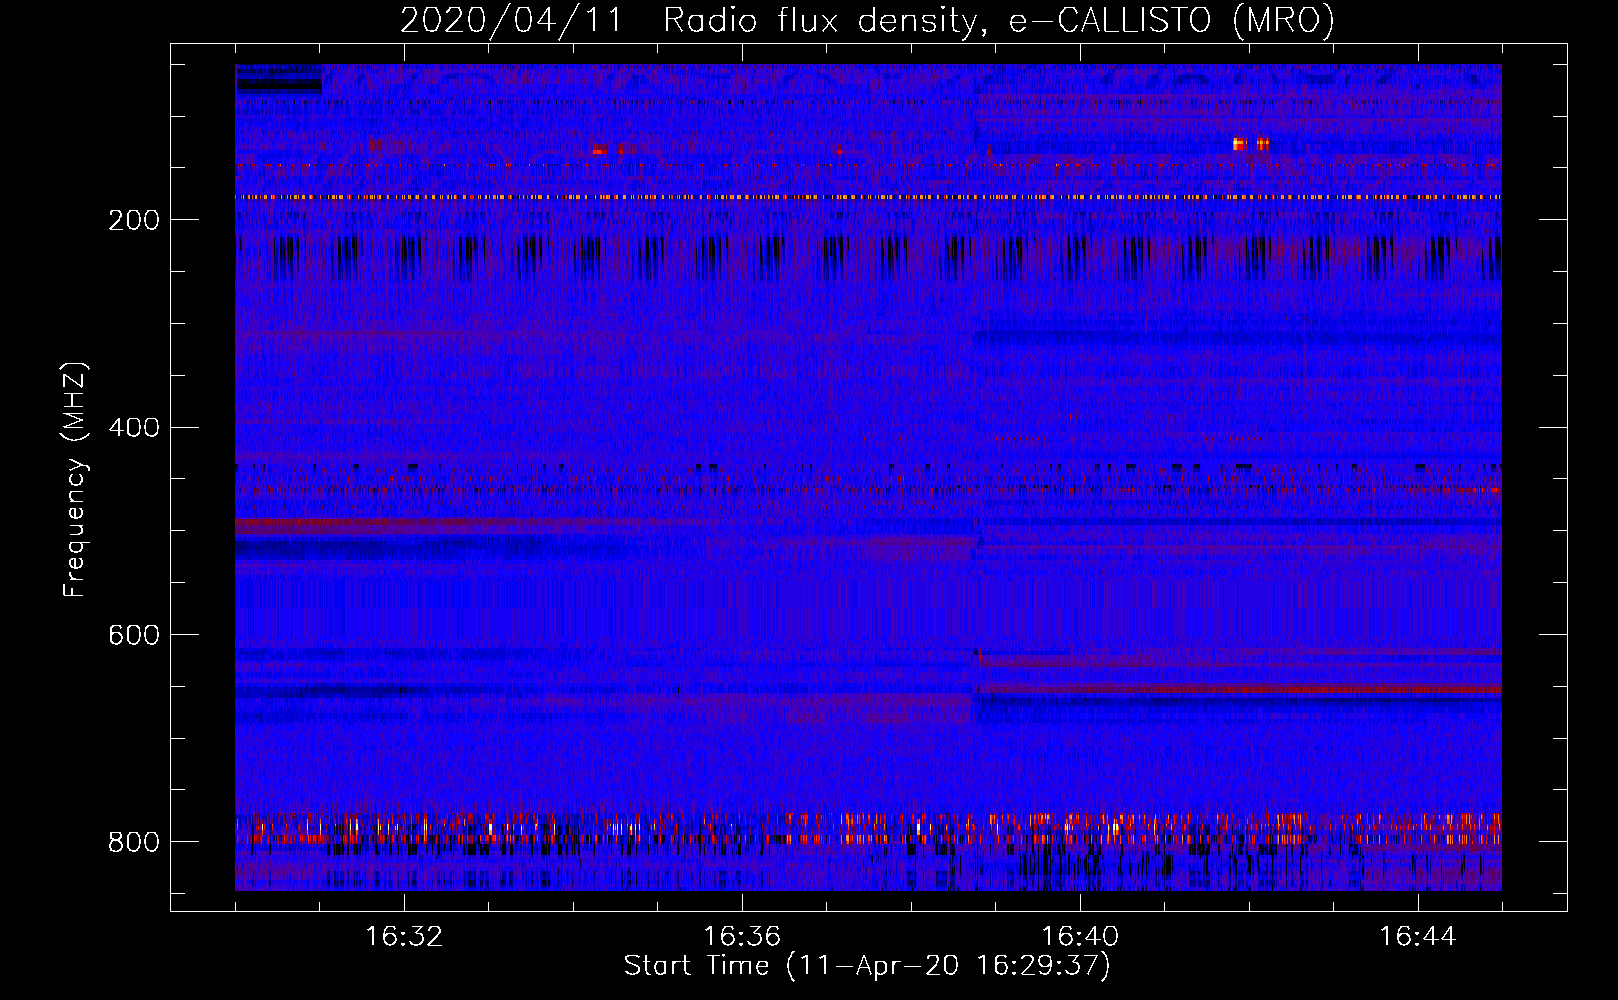Click the 16:32 time tick label

(x=404, y=937)
